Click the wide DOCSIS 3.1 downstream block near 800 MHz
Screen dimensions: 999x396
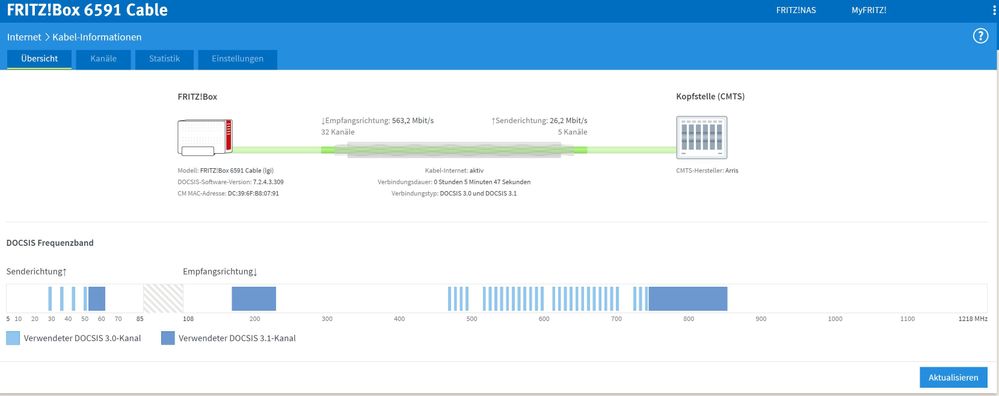point(688,299)
